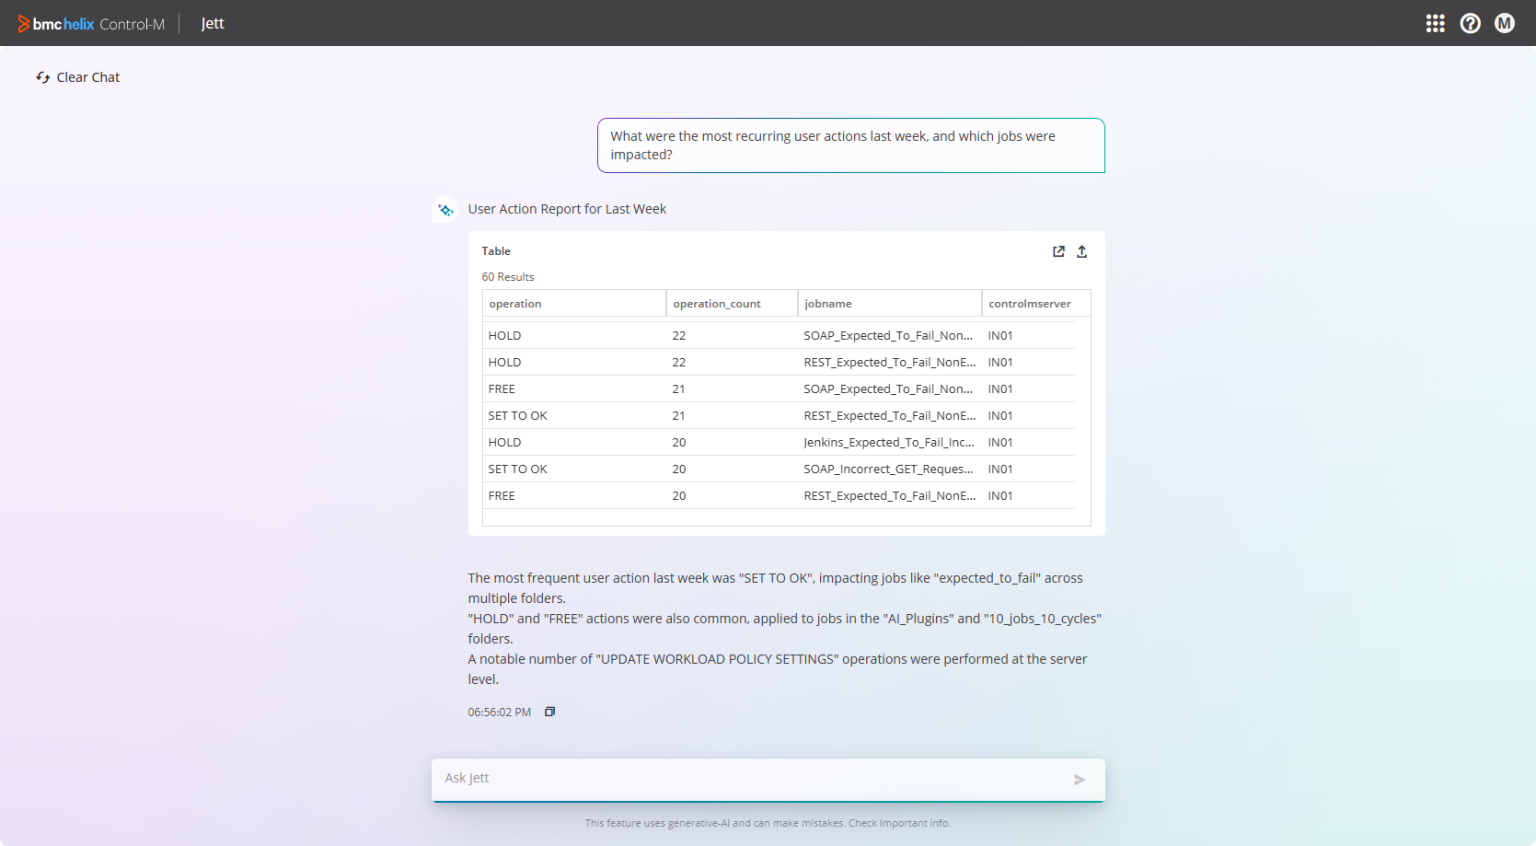Click the send arrow in Ask Jett
The height and width of the screenshot is (846, 1536).
click(1079, 779)
